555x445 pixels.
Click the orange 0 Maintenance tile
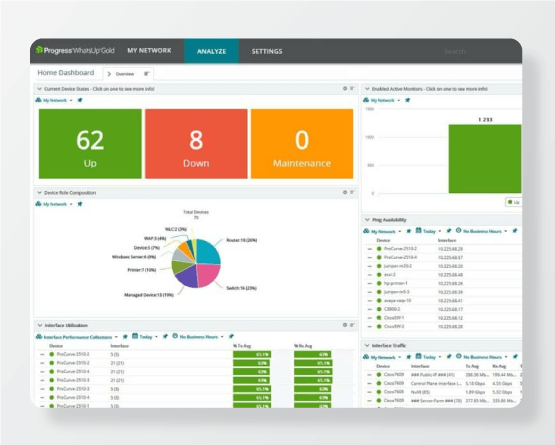point(302,144)
